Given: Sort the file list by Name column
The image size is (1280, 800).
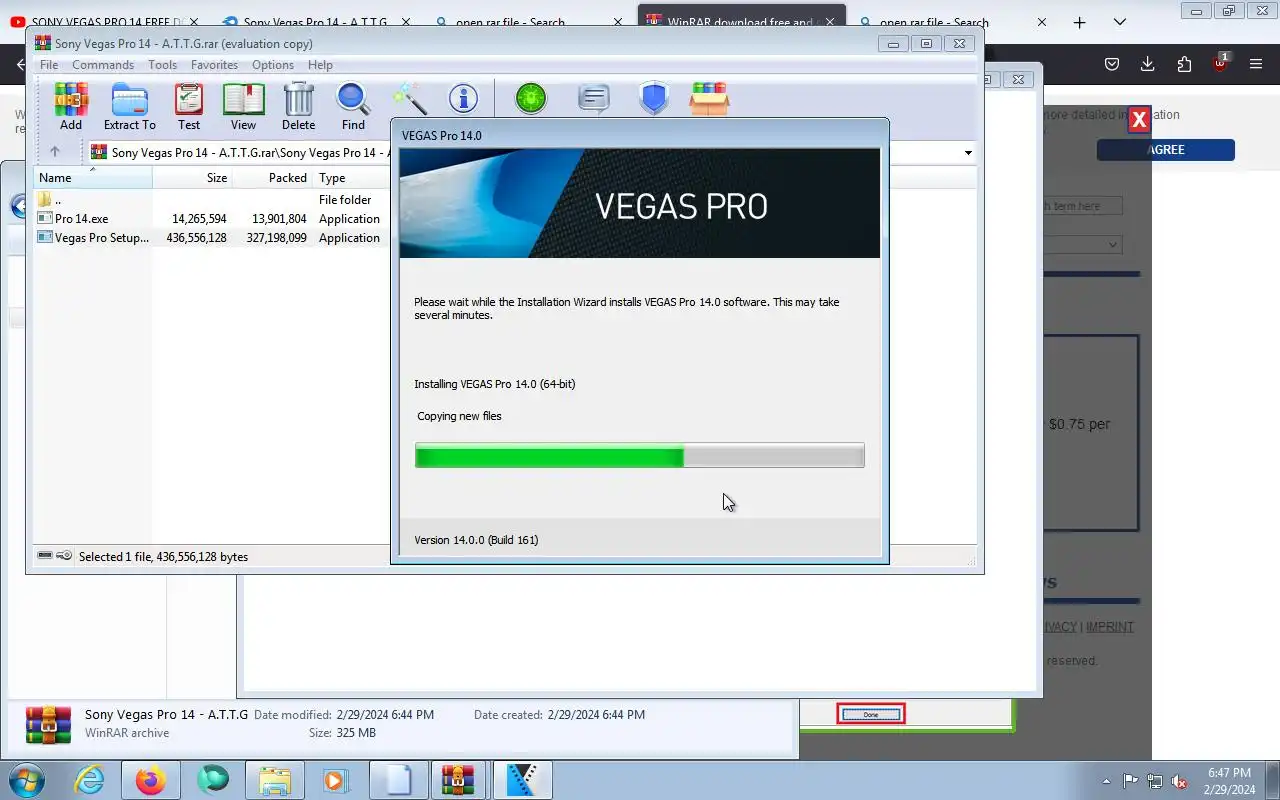Looking at the screenshot, I should [93, 178].
